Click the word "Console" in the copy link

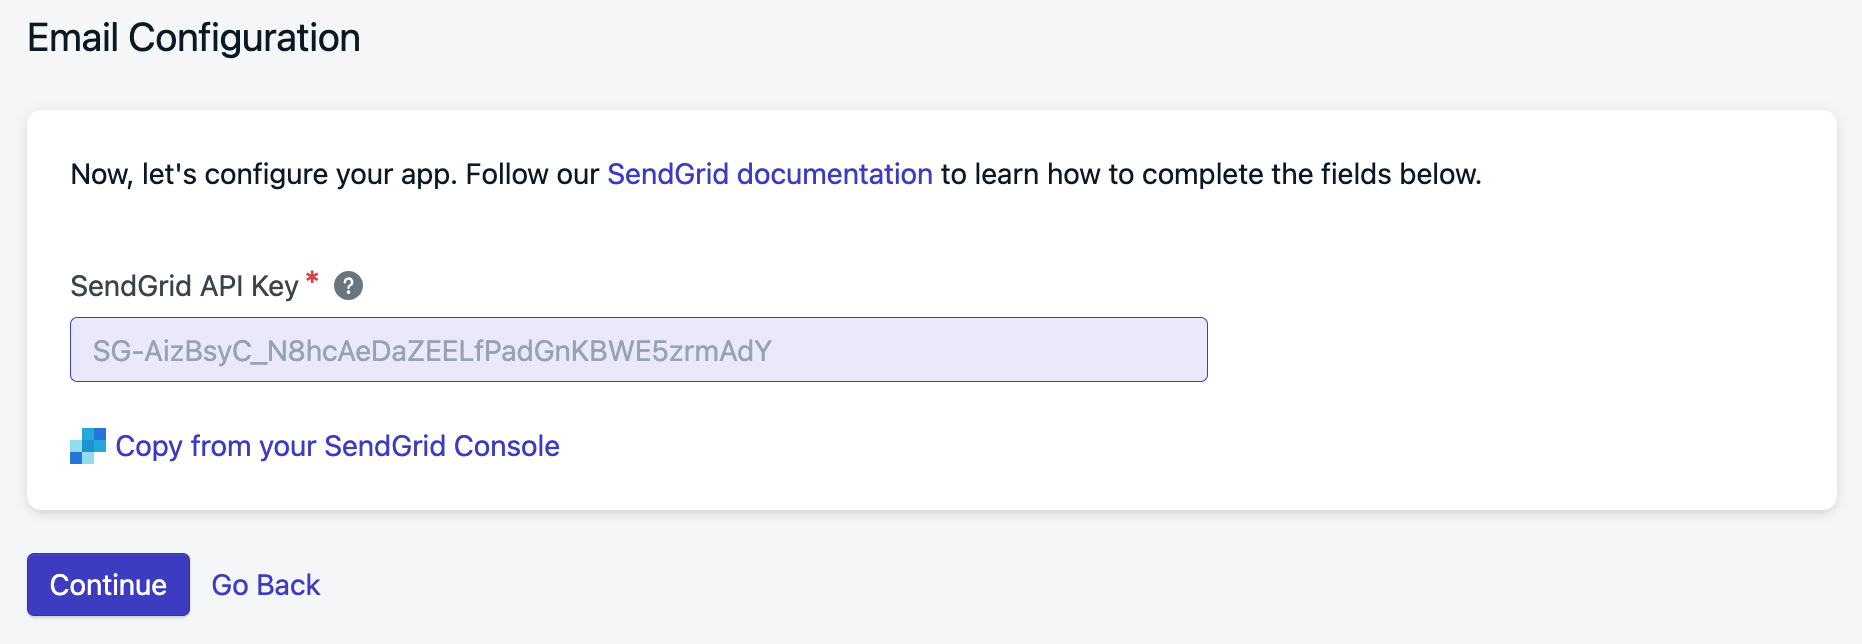[507, 446]
